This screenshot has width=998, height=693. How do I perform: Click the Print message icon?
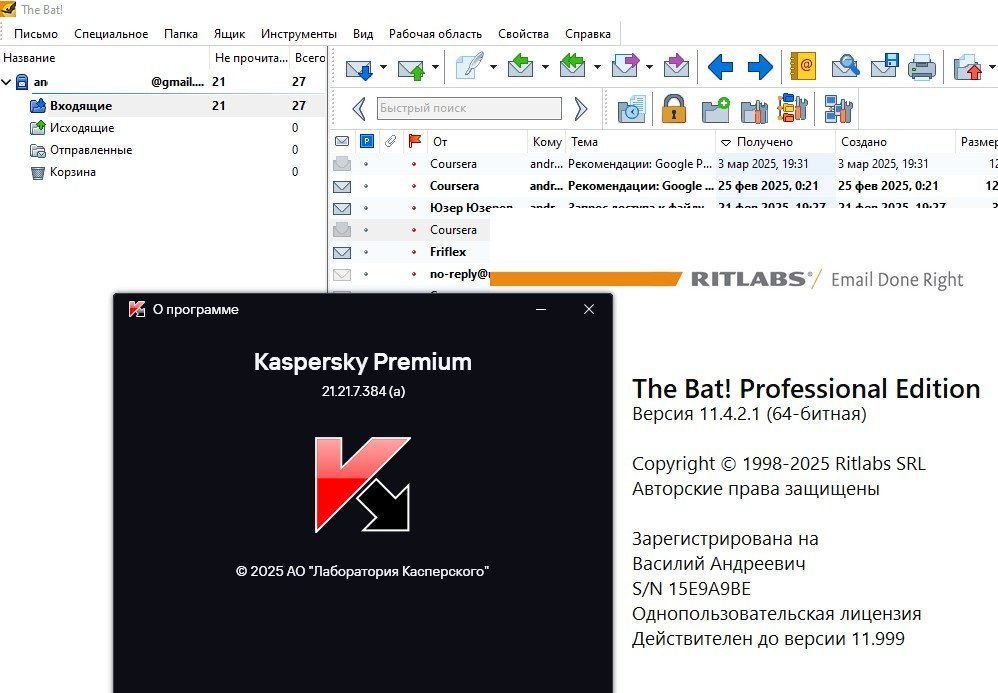coord(922,67)
